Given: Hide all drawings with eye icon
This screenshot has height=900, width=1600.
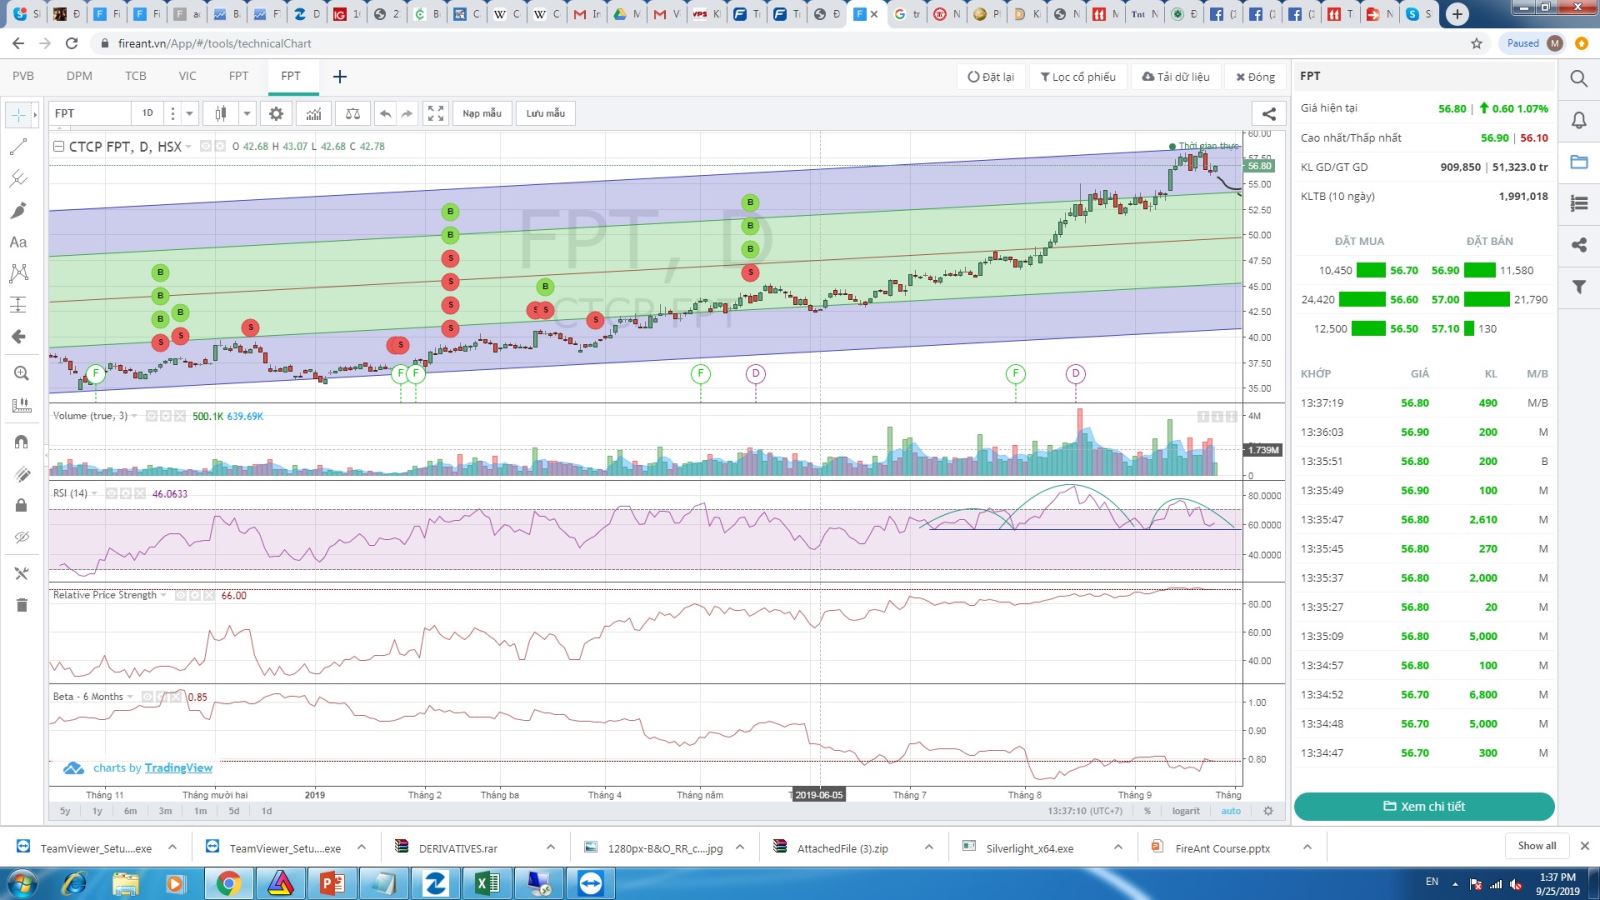Looking at the screenshot, I should click(x=21, y=538).
